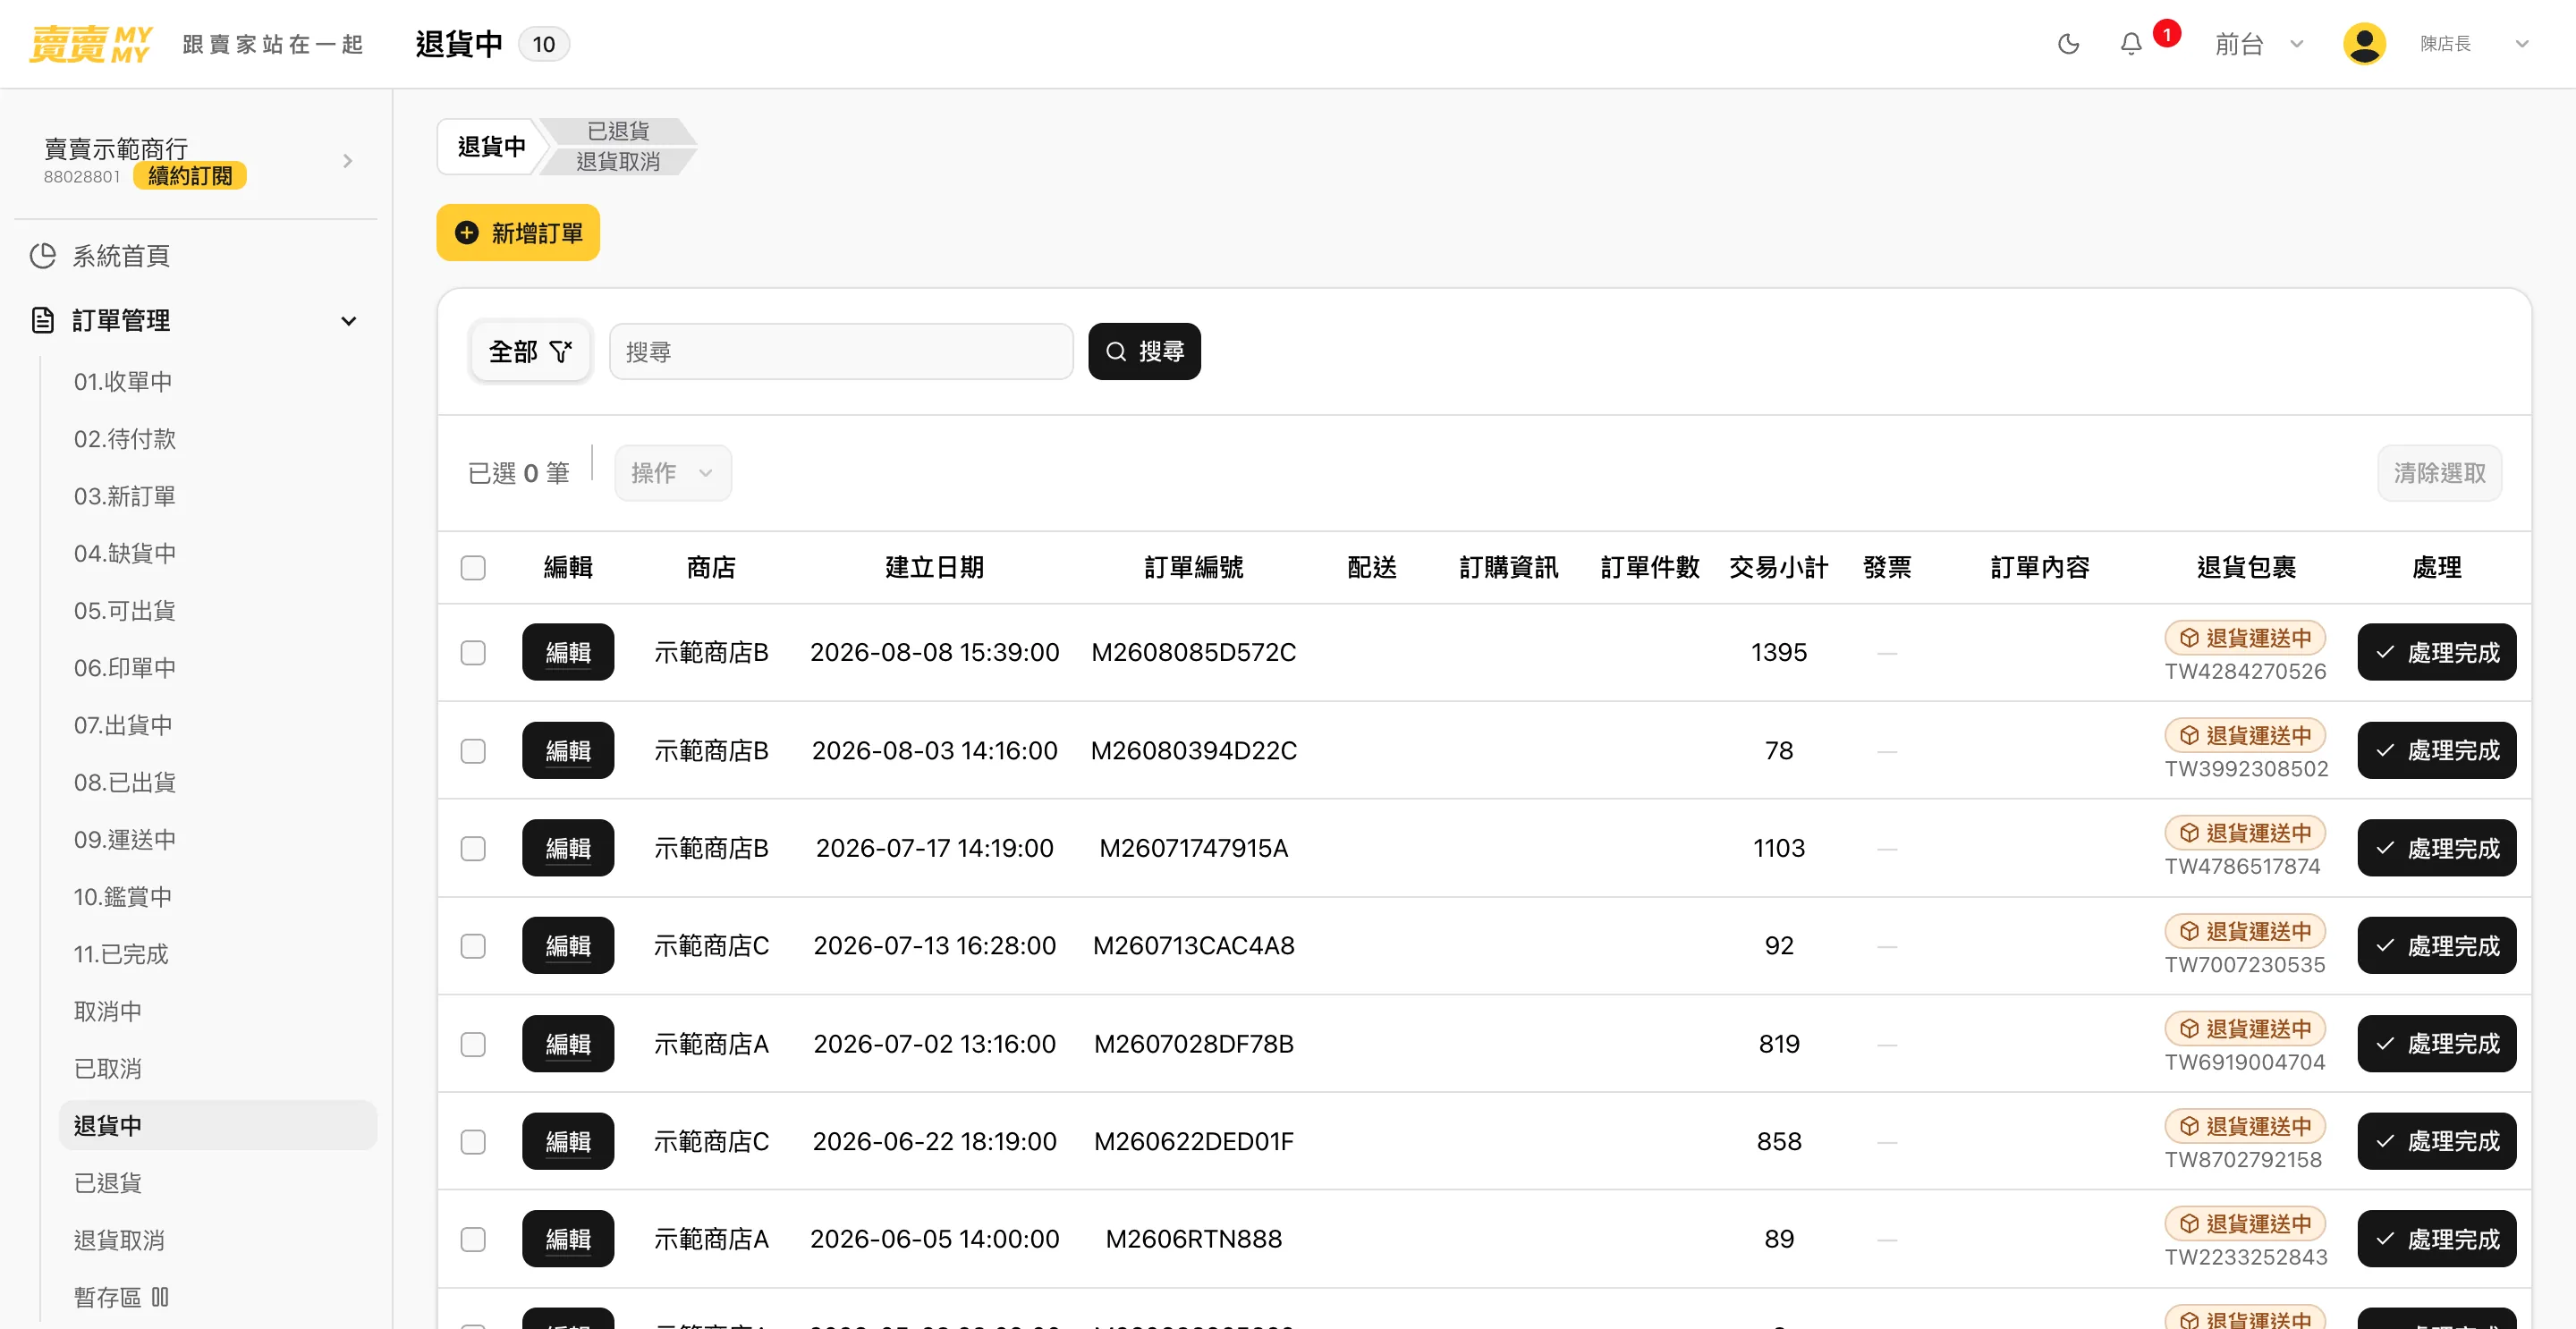
Task: Click 退貨運送中 badge for TW7007230535
Action: (2244, 931)
